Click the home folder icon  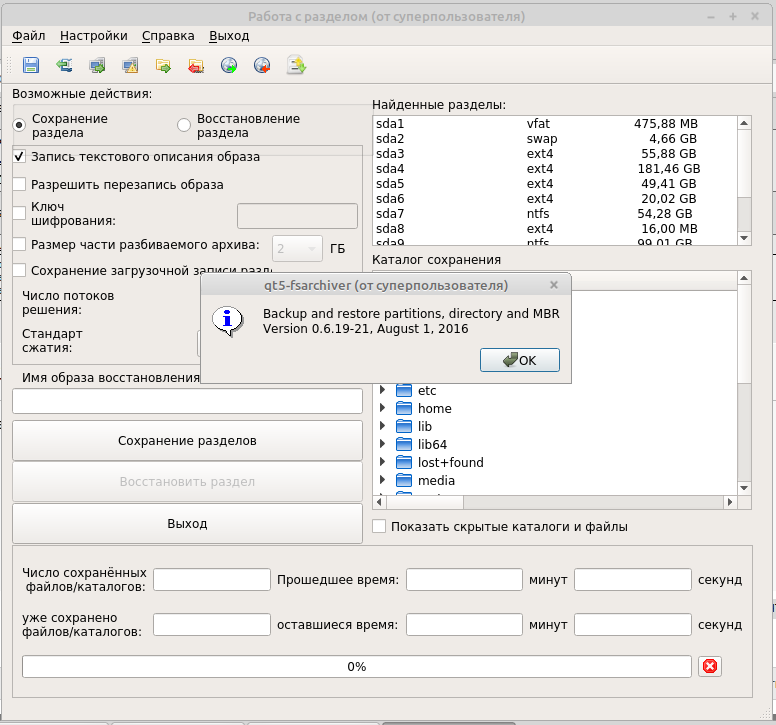tap(404, 408)
